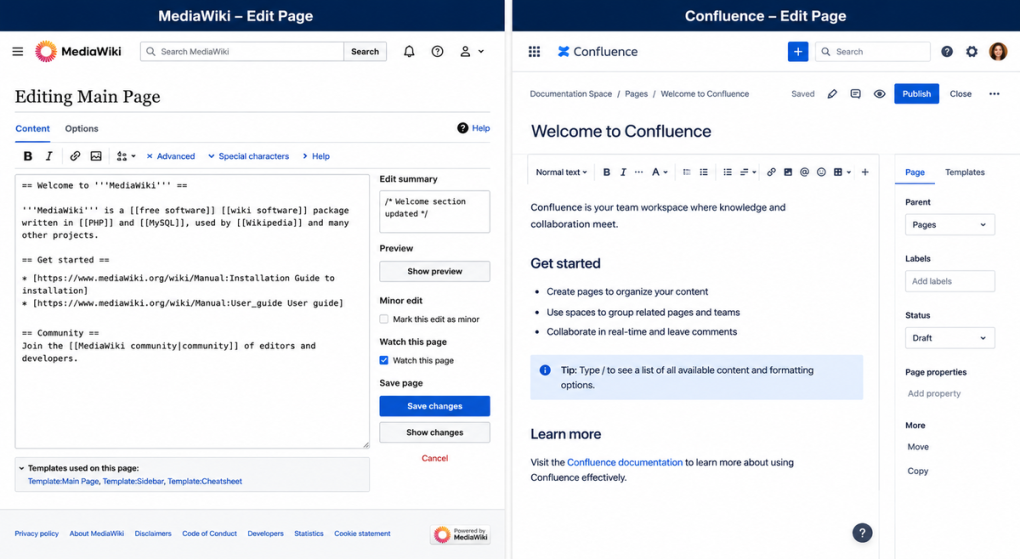The image size is (1020, 559).
Task: Switch to MediaWiki Content tab
Action: click(x=33, y=129)
